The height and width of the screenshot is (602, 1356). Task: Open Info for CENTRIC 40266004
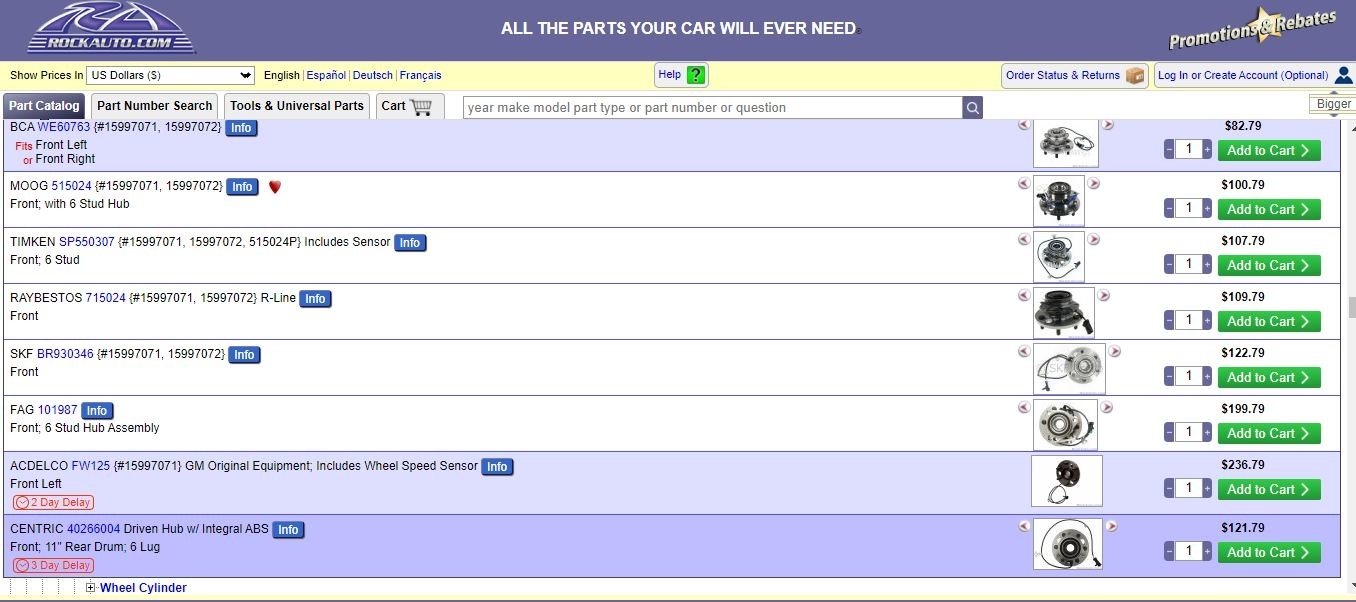click(288, 530)
